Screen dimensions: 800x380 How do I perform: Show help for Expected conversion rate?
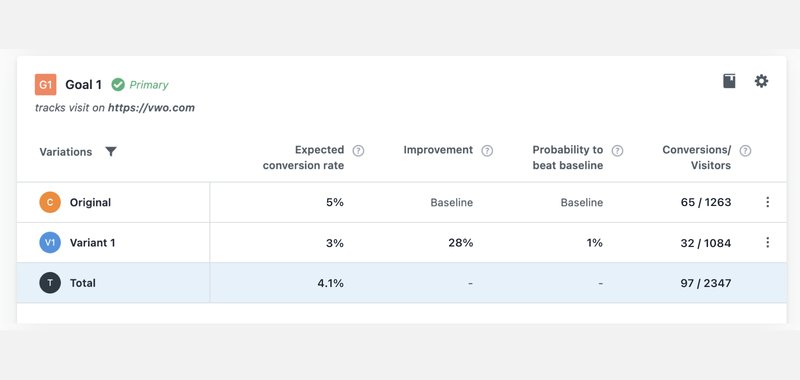click(359, 151)
